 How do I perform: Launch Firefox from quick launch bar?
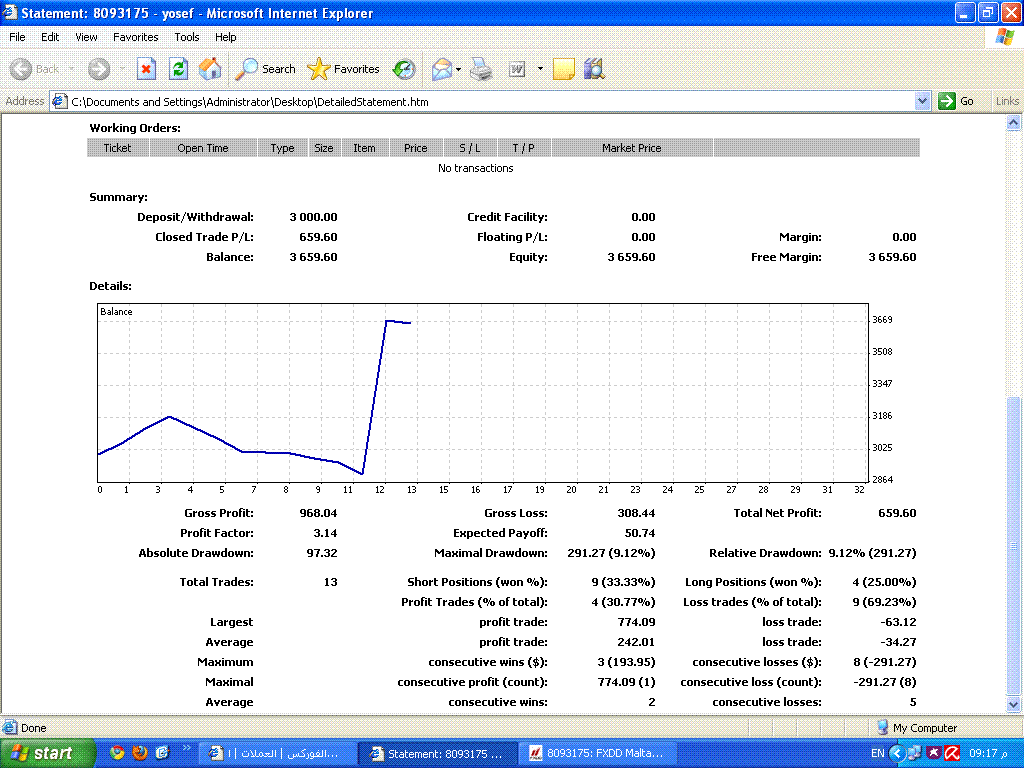click(x=140, y=752)
